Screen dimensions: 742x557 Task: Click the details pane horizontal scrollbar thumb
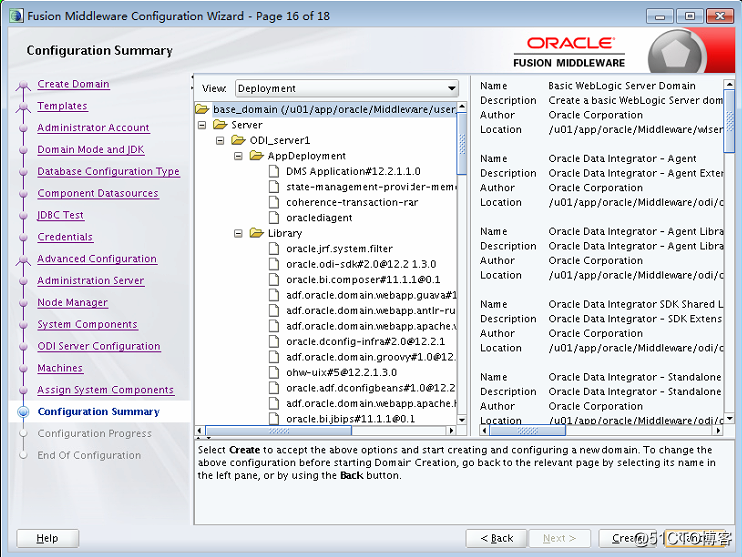pyautogui.click(x=527, y=431)
